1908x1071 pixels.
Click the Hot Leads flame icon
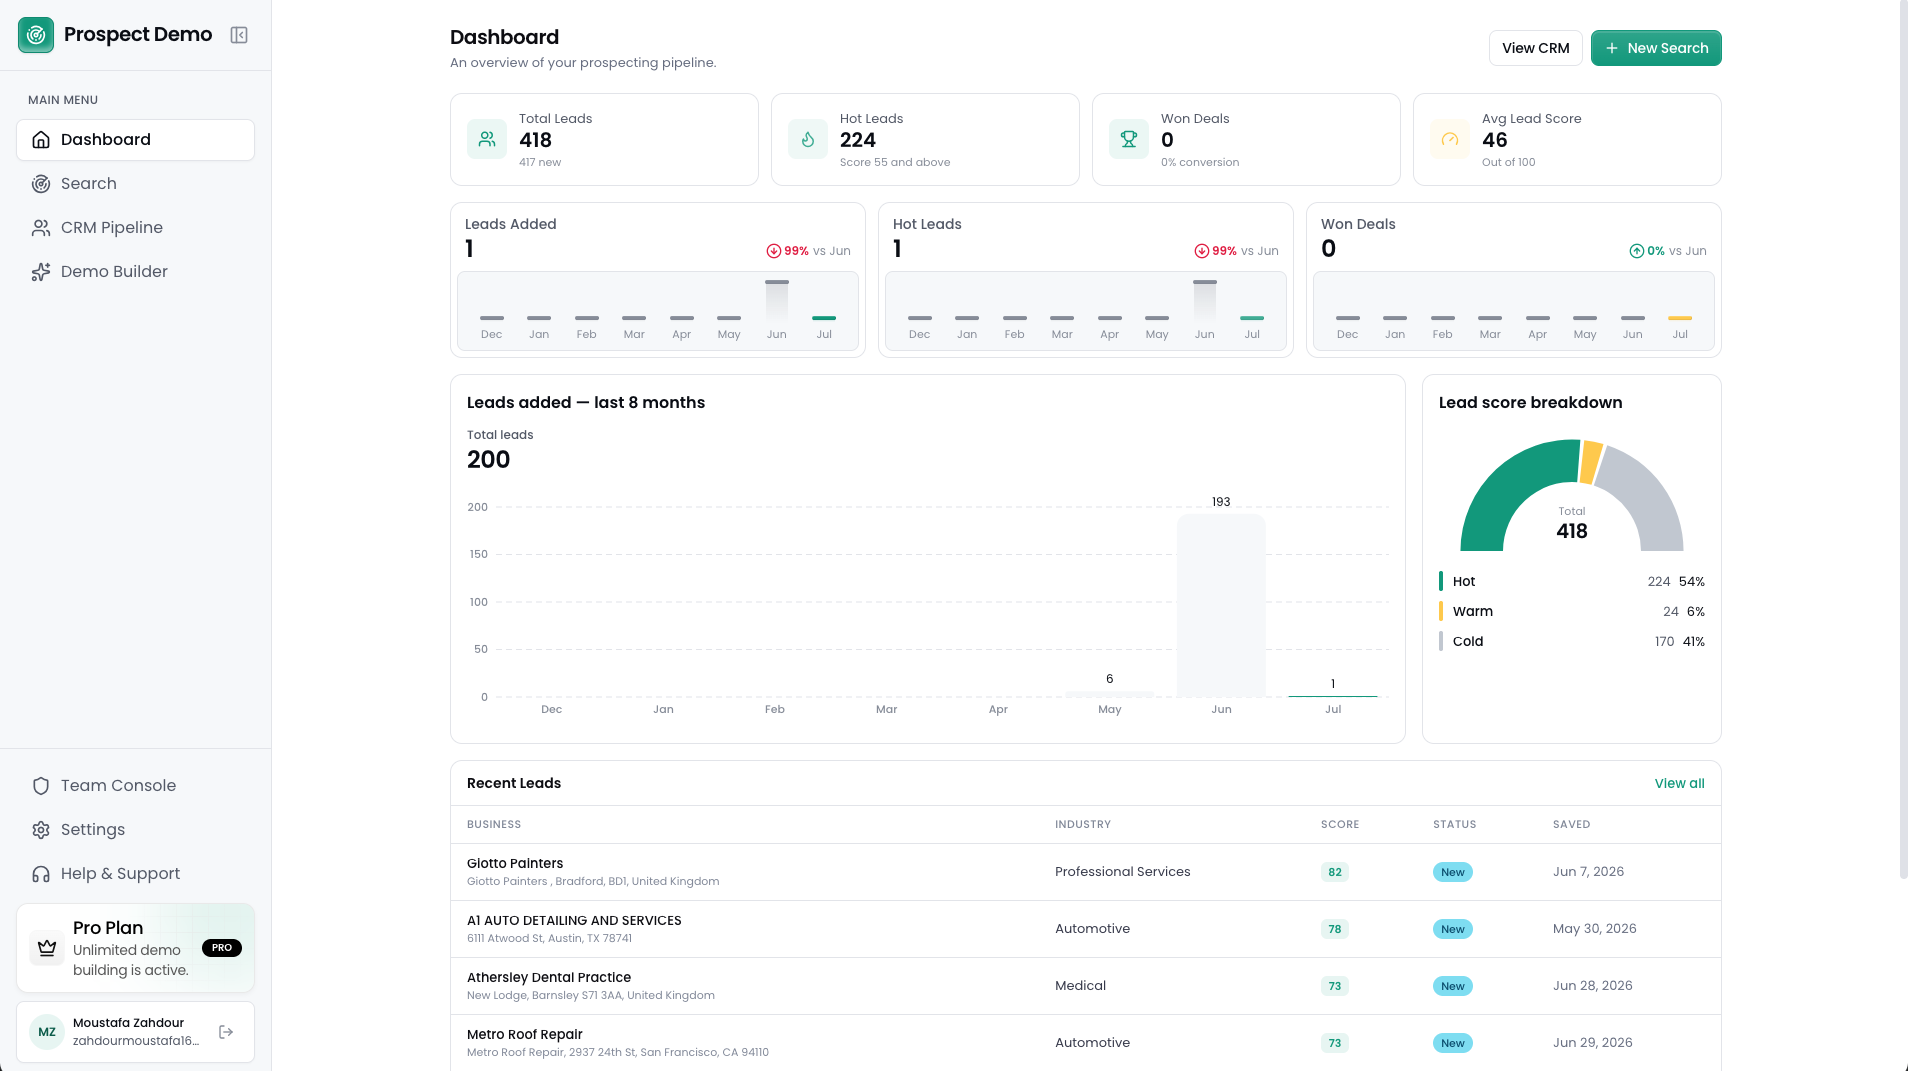click(x=808, y=139)
